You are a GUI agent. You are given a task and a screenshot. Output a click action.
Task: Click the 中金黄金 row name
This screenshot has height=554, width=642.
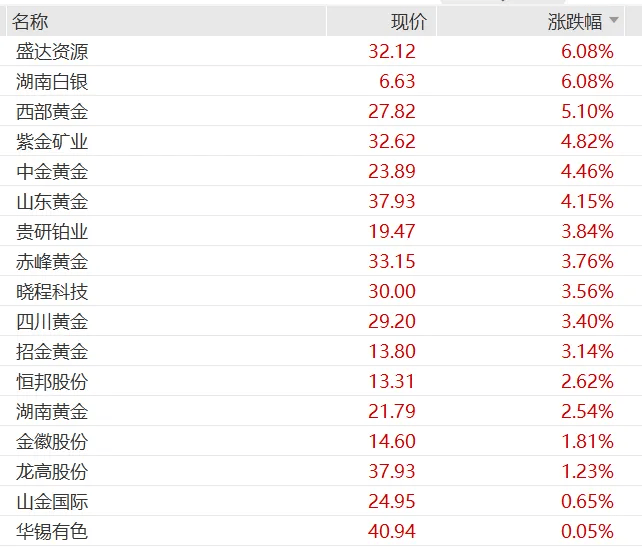coord(52,171)
